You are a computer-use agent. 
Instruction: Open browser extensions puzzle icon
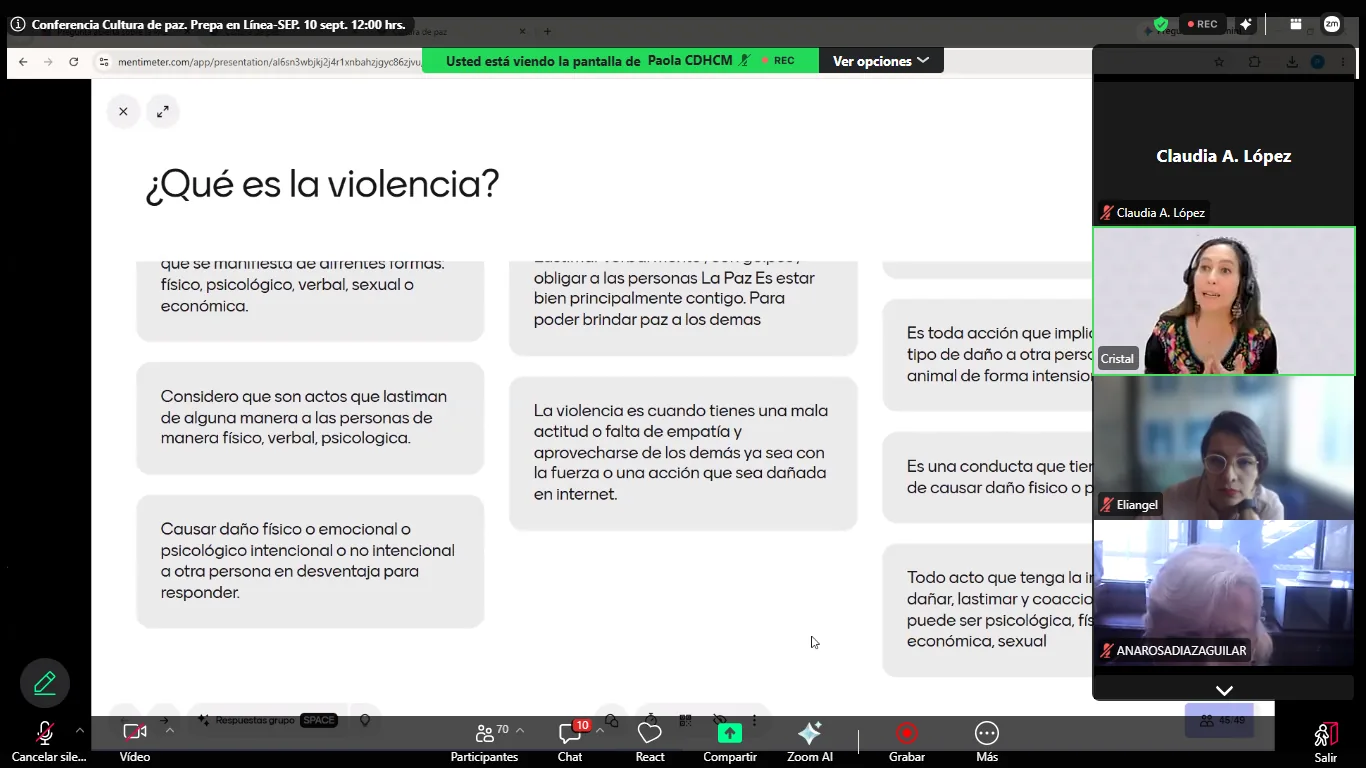1254,62
